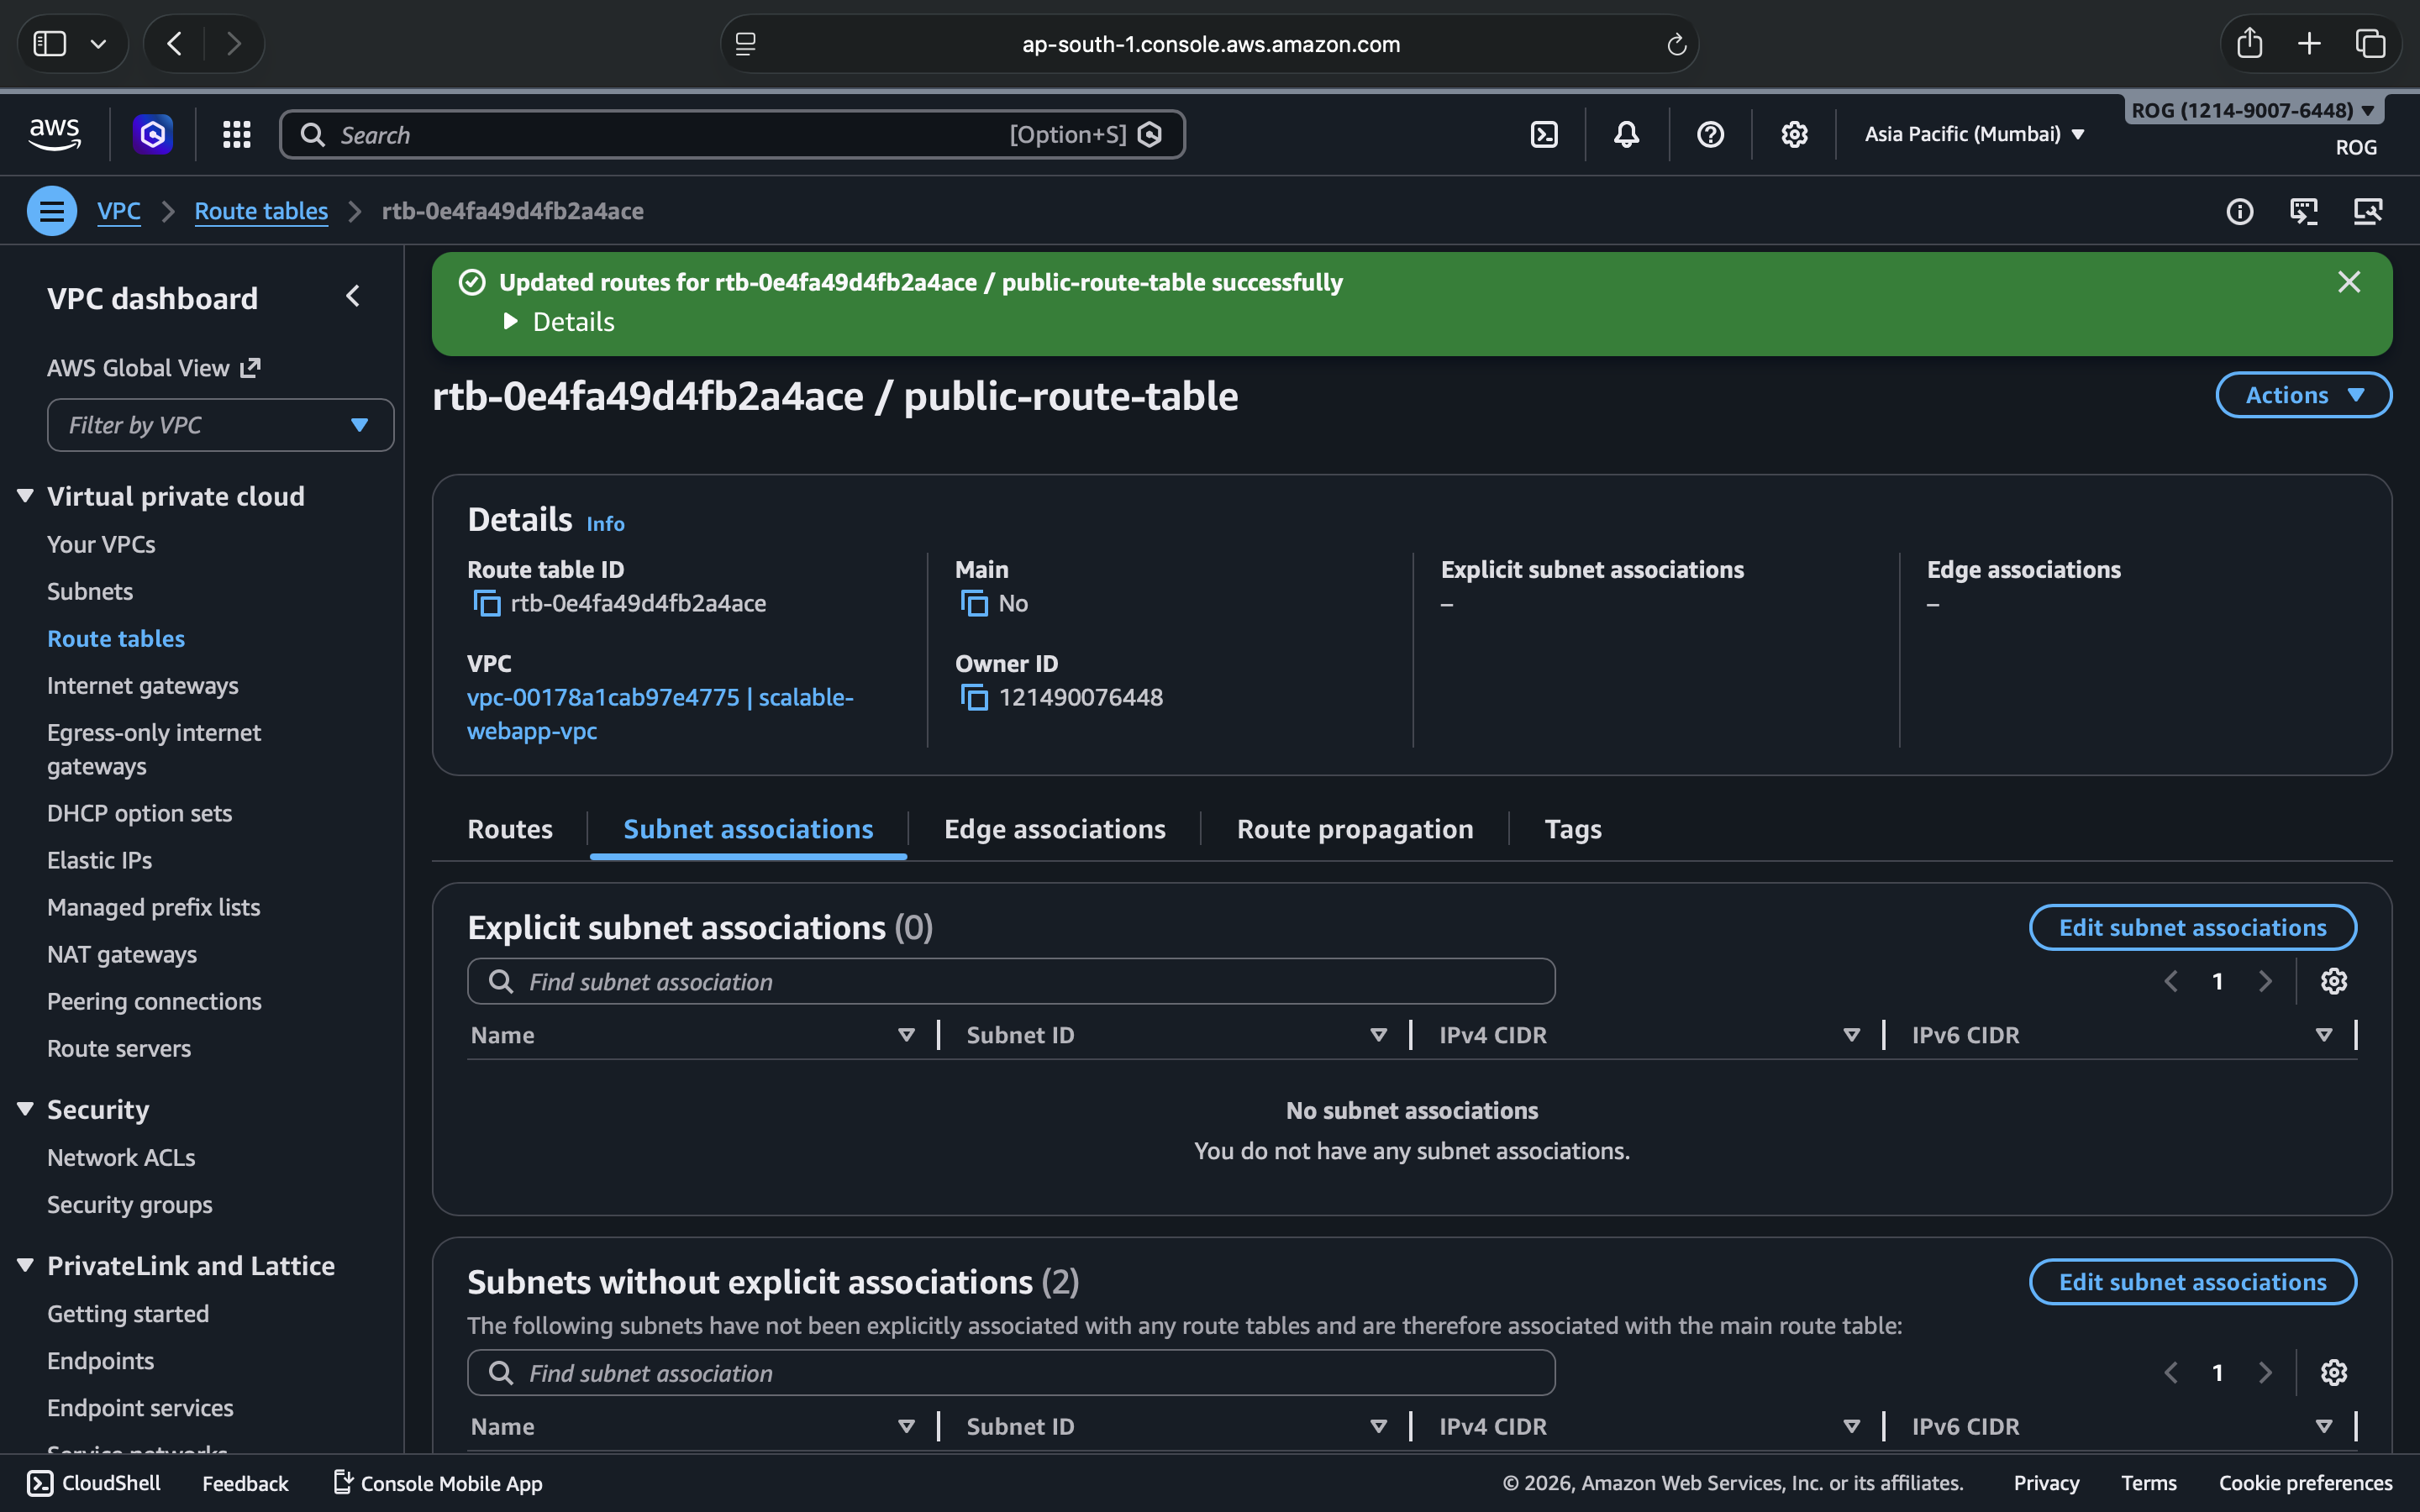The image size is (2420, 1512).
Task: Open Asia Pacific (Mumbai) region selector
Action: [x=1974, y=134]
